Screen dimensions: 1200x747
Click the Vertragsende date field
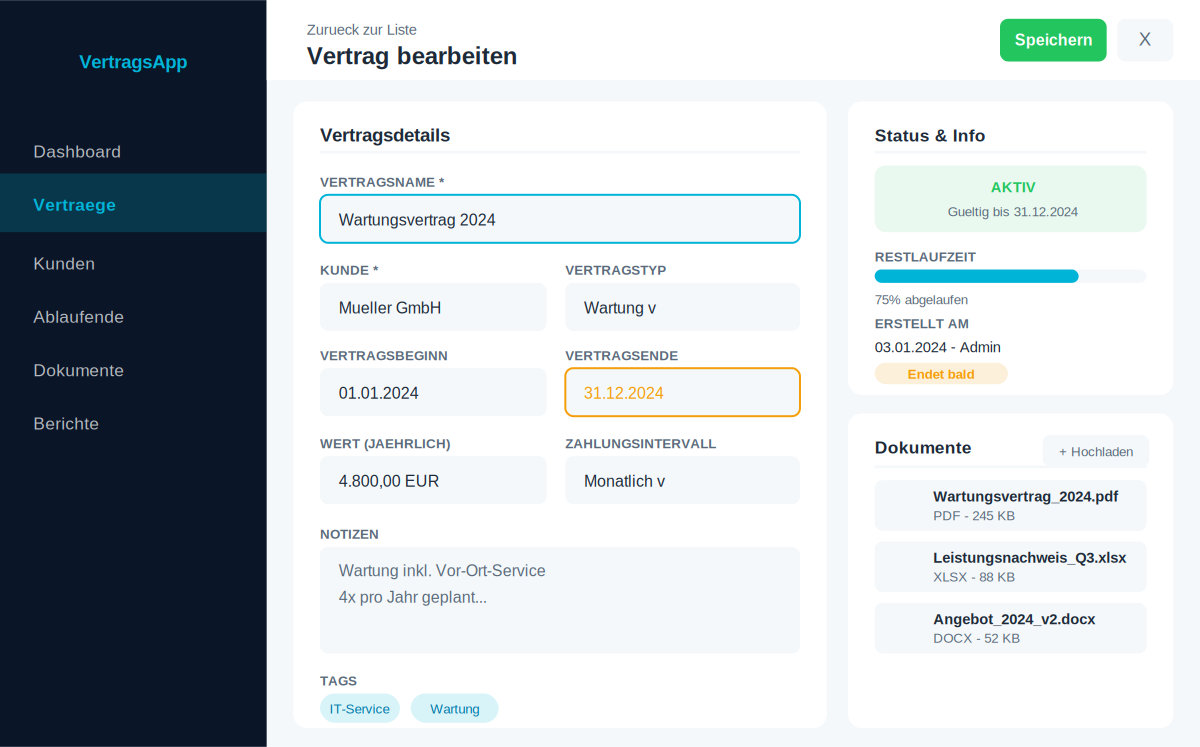pyautogui.click(x=681, y=392)
